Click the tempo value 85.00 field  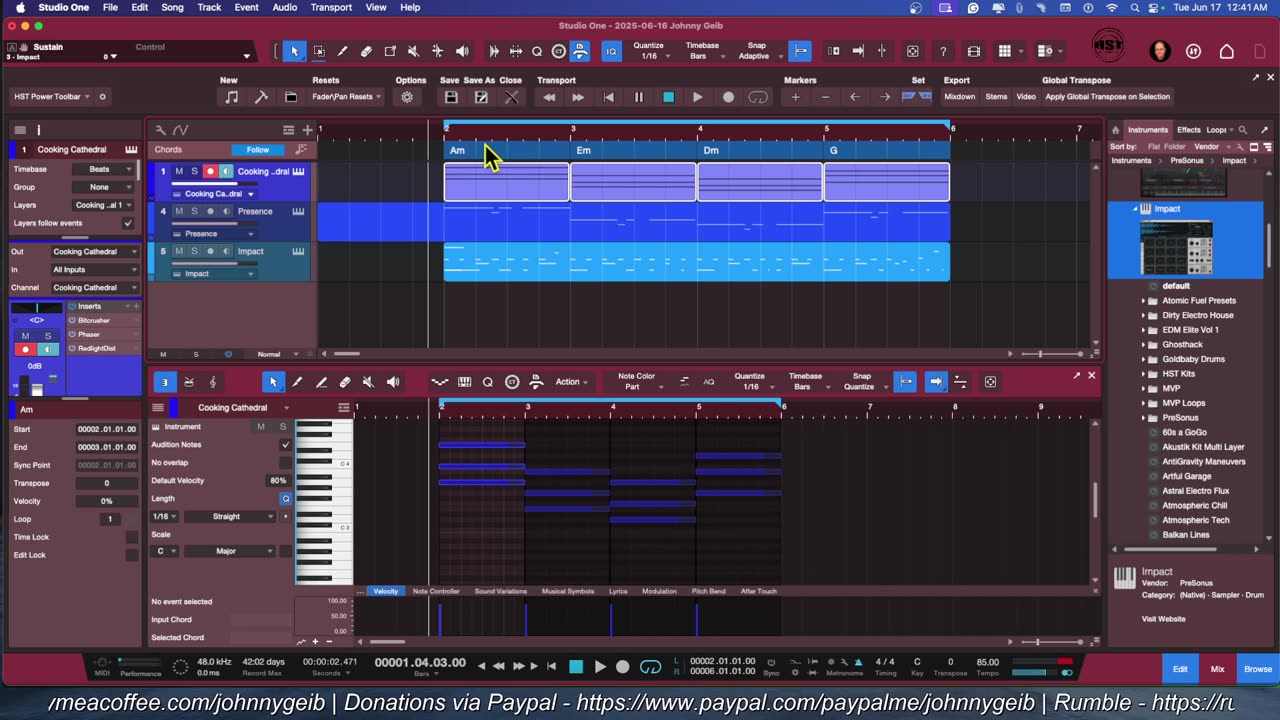click(987, 662)
